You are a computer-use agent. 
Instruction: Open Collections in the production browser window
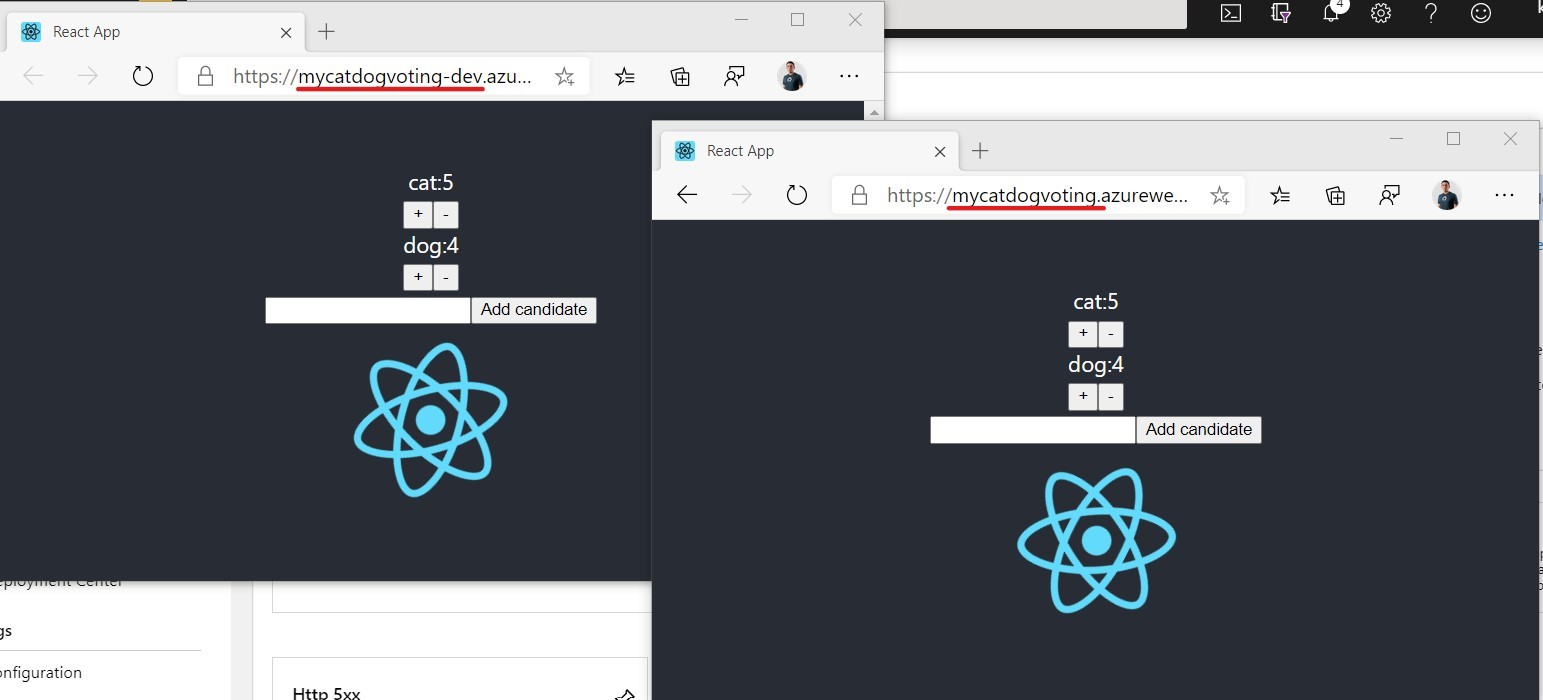point(1335,195)
